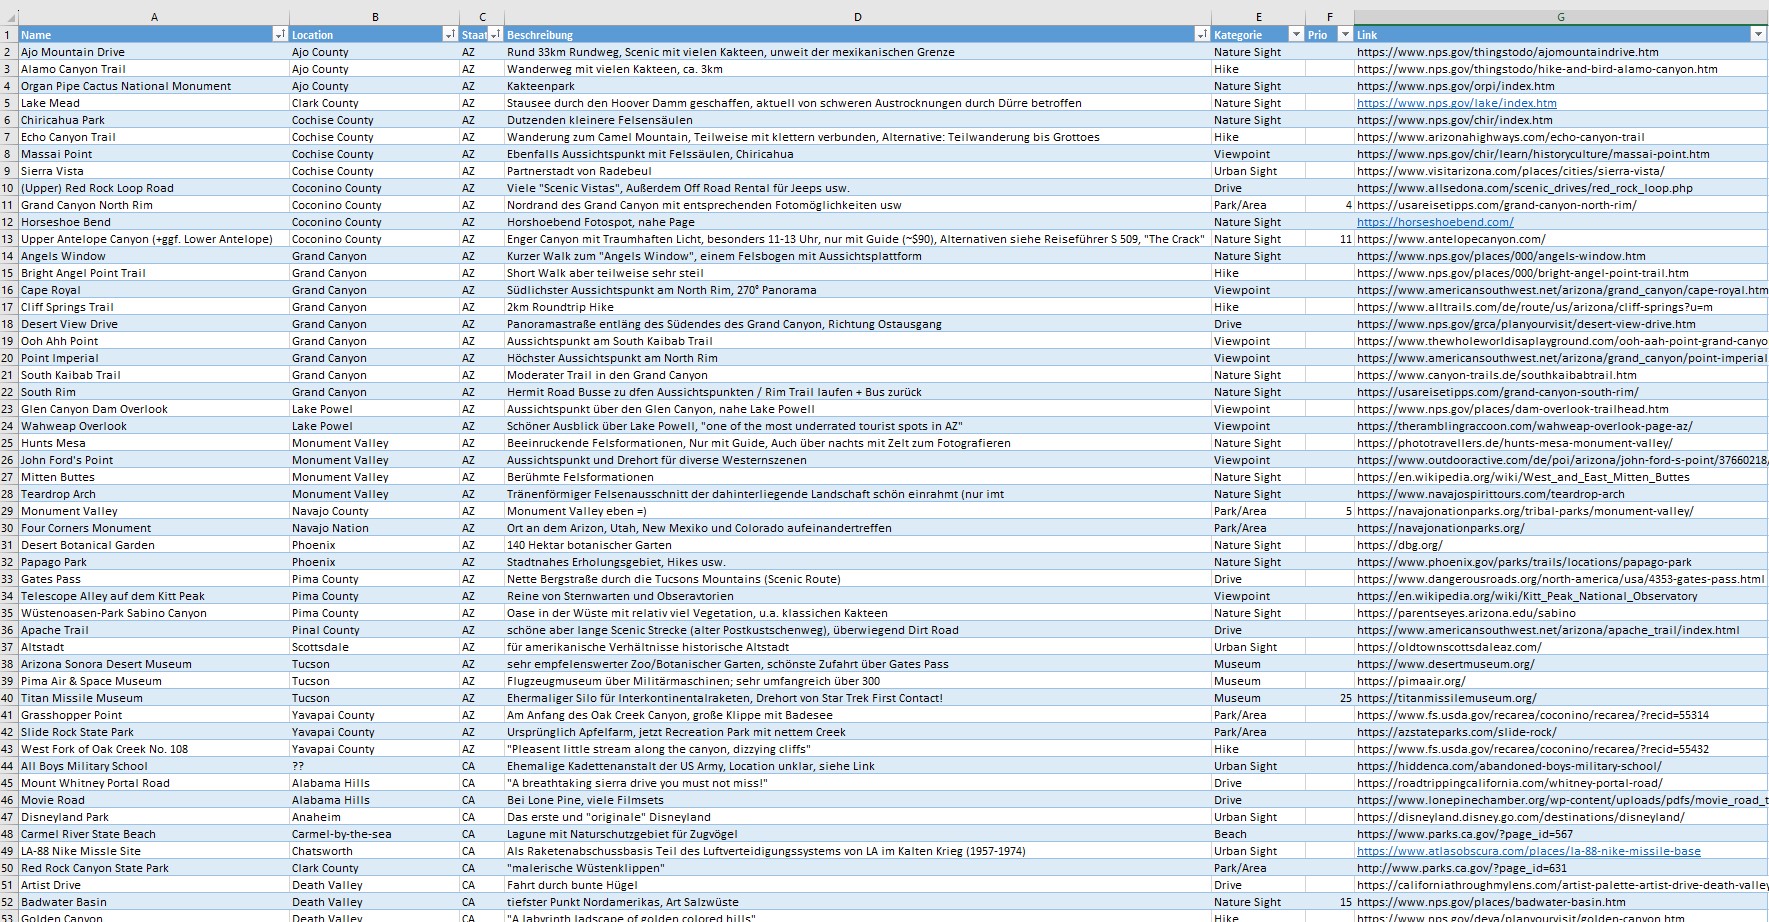Select the Anaheim location cell
This screenshot has width=1769, height=922.
click(375, 817)
